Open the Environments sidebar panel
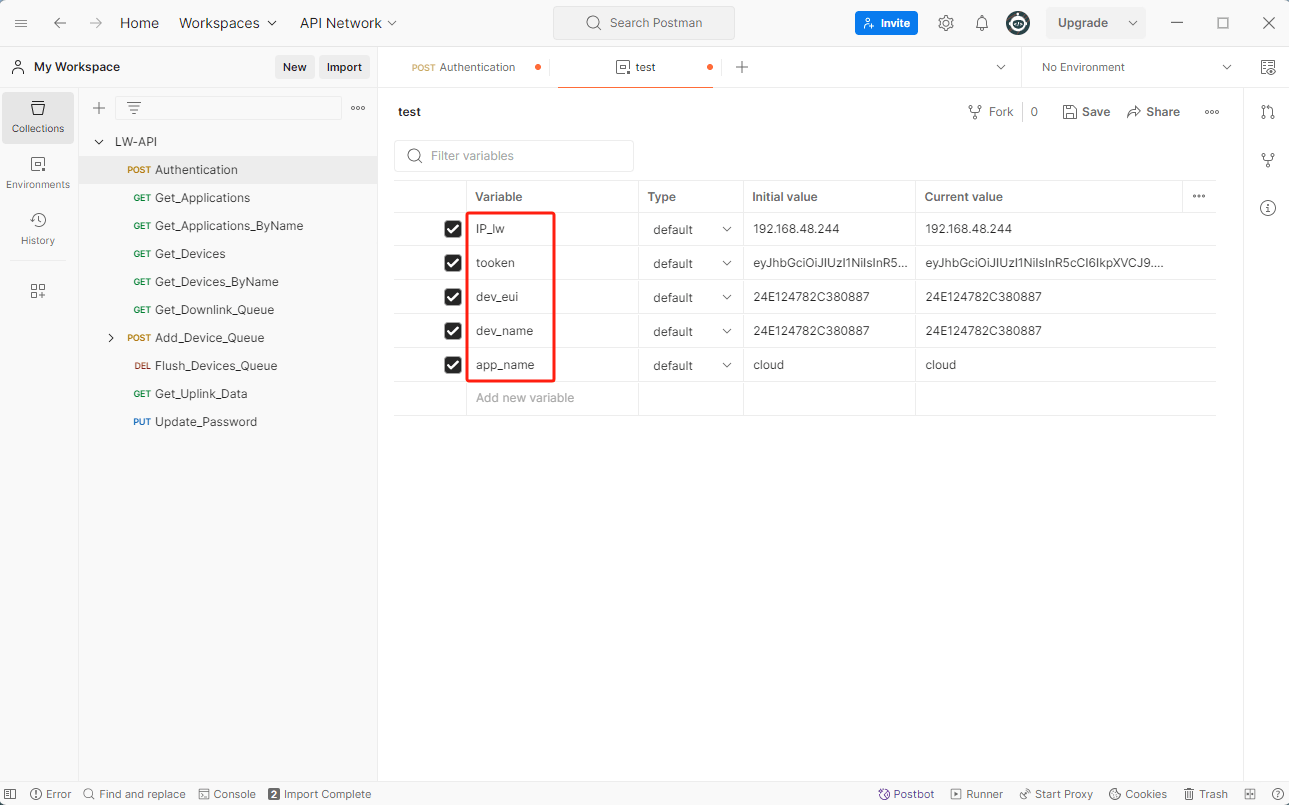1289x805 pixels. [x=38, y=173]
